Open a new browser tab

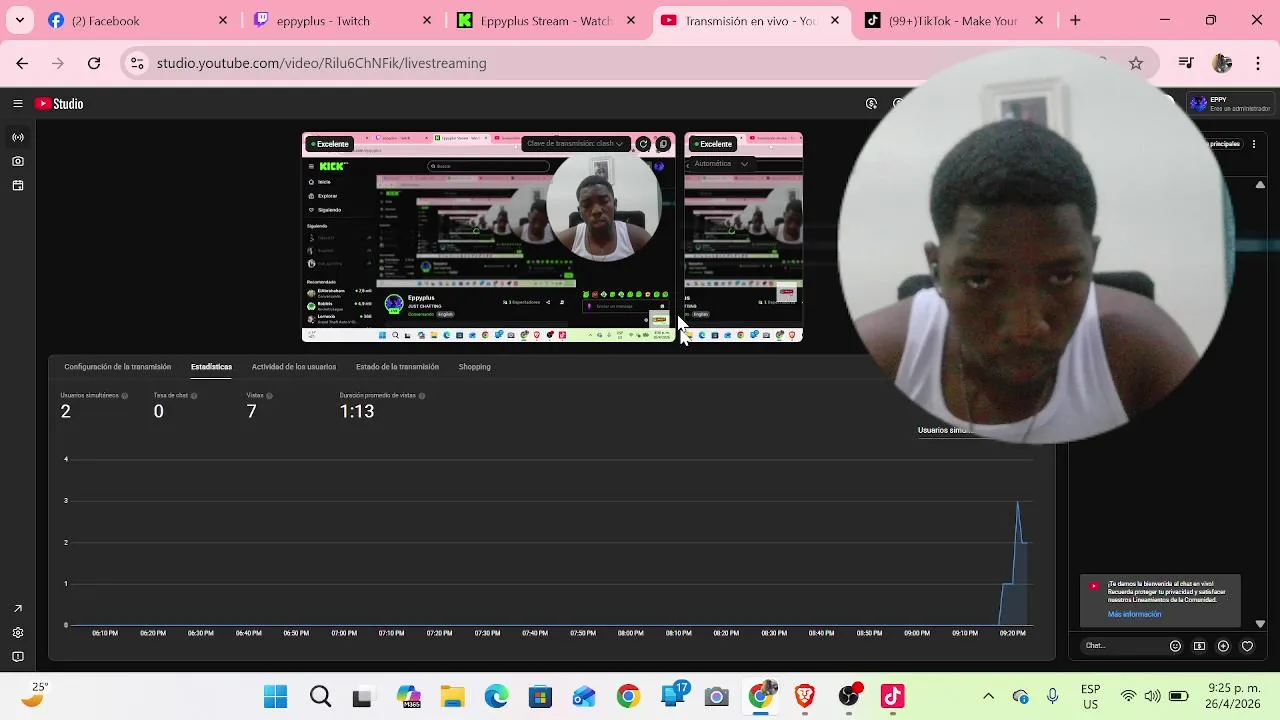pos(1075,20)
